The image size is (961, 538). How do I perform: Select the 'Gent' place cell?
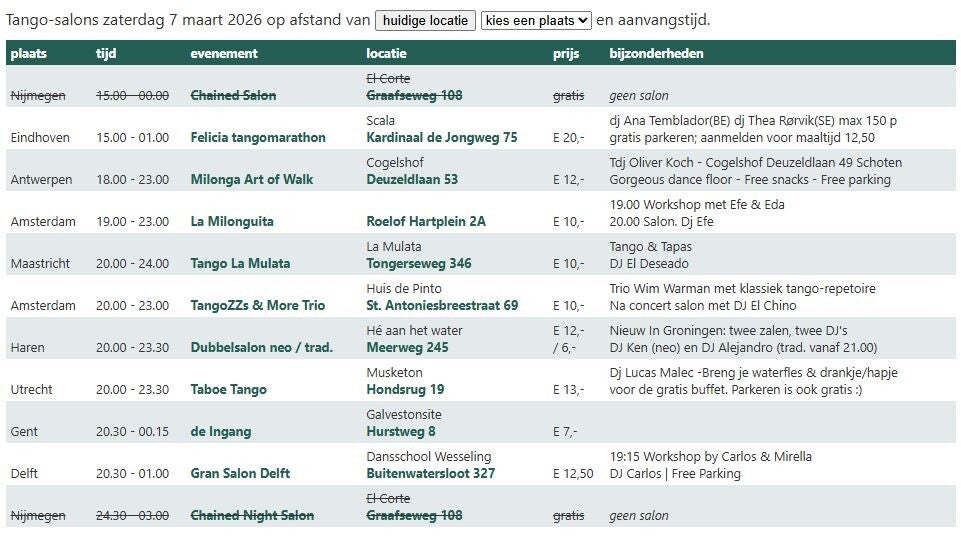tap(24, 431)
